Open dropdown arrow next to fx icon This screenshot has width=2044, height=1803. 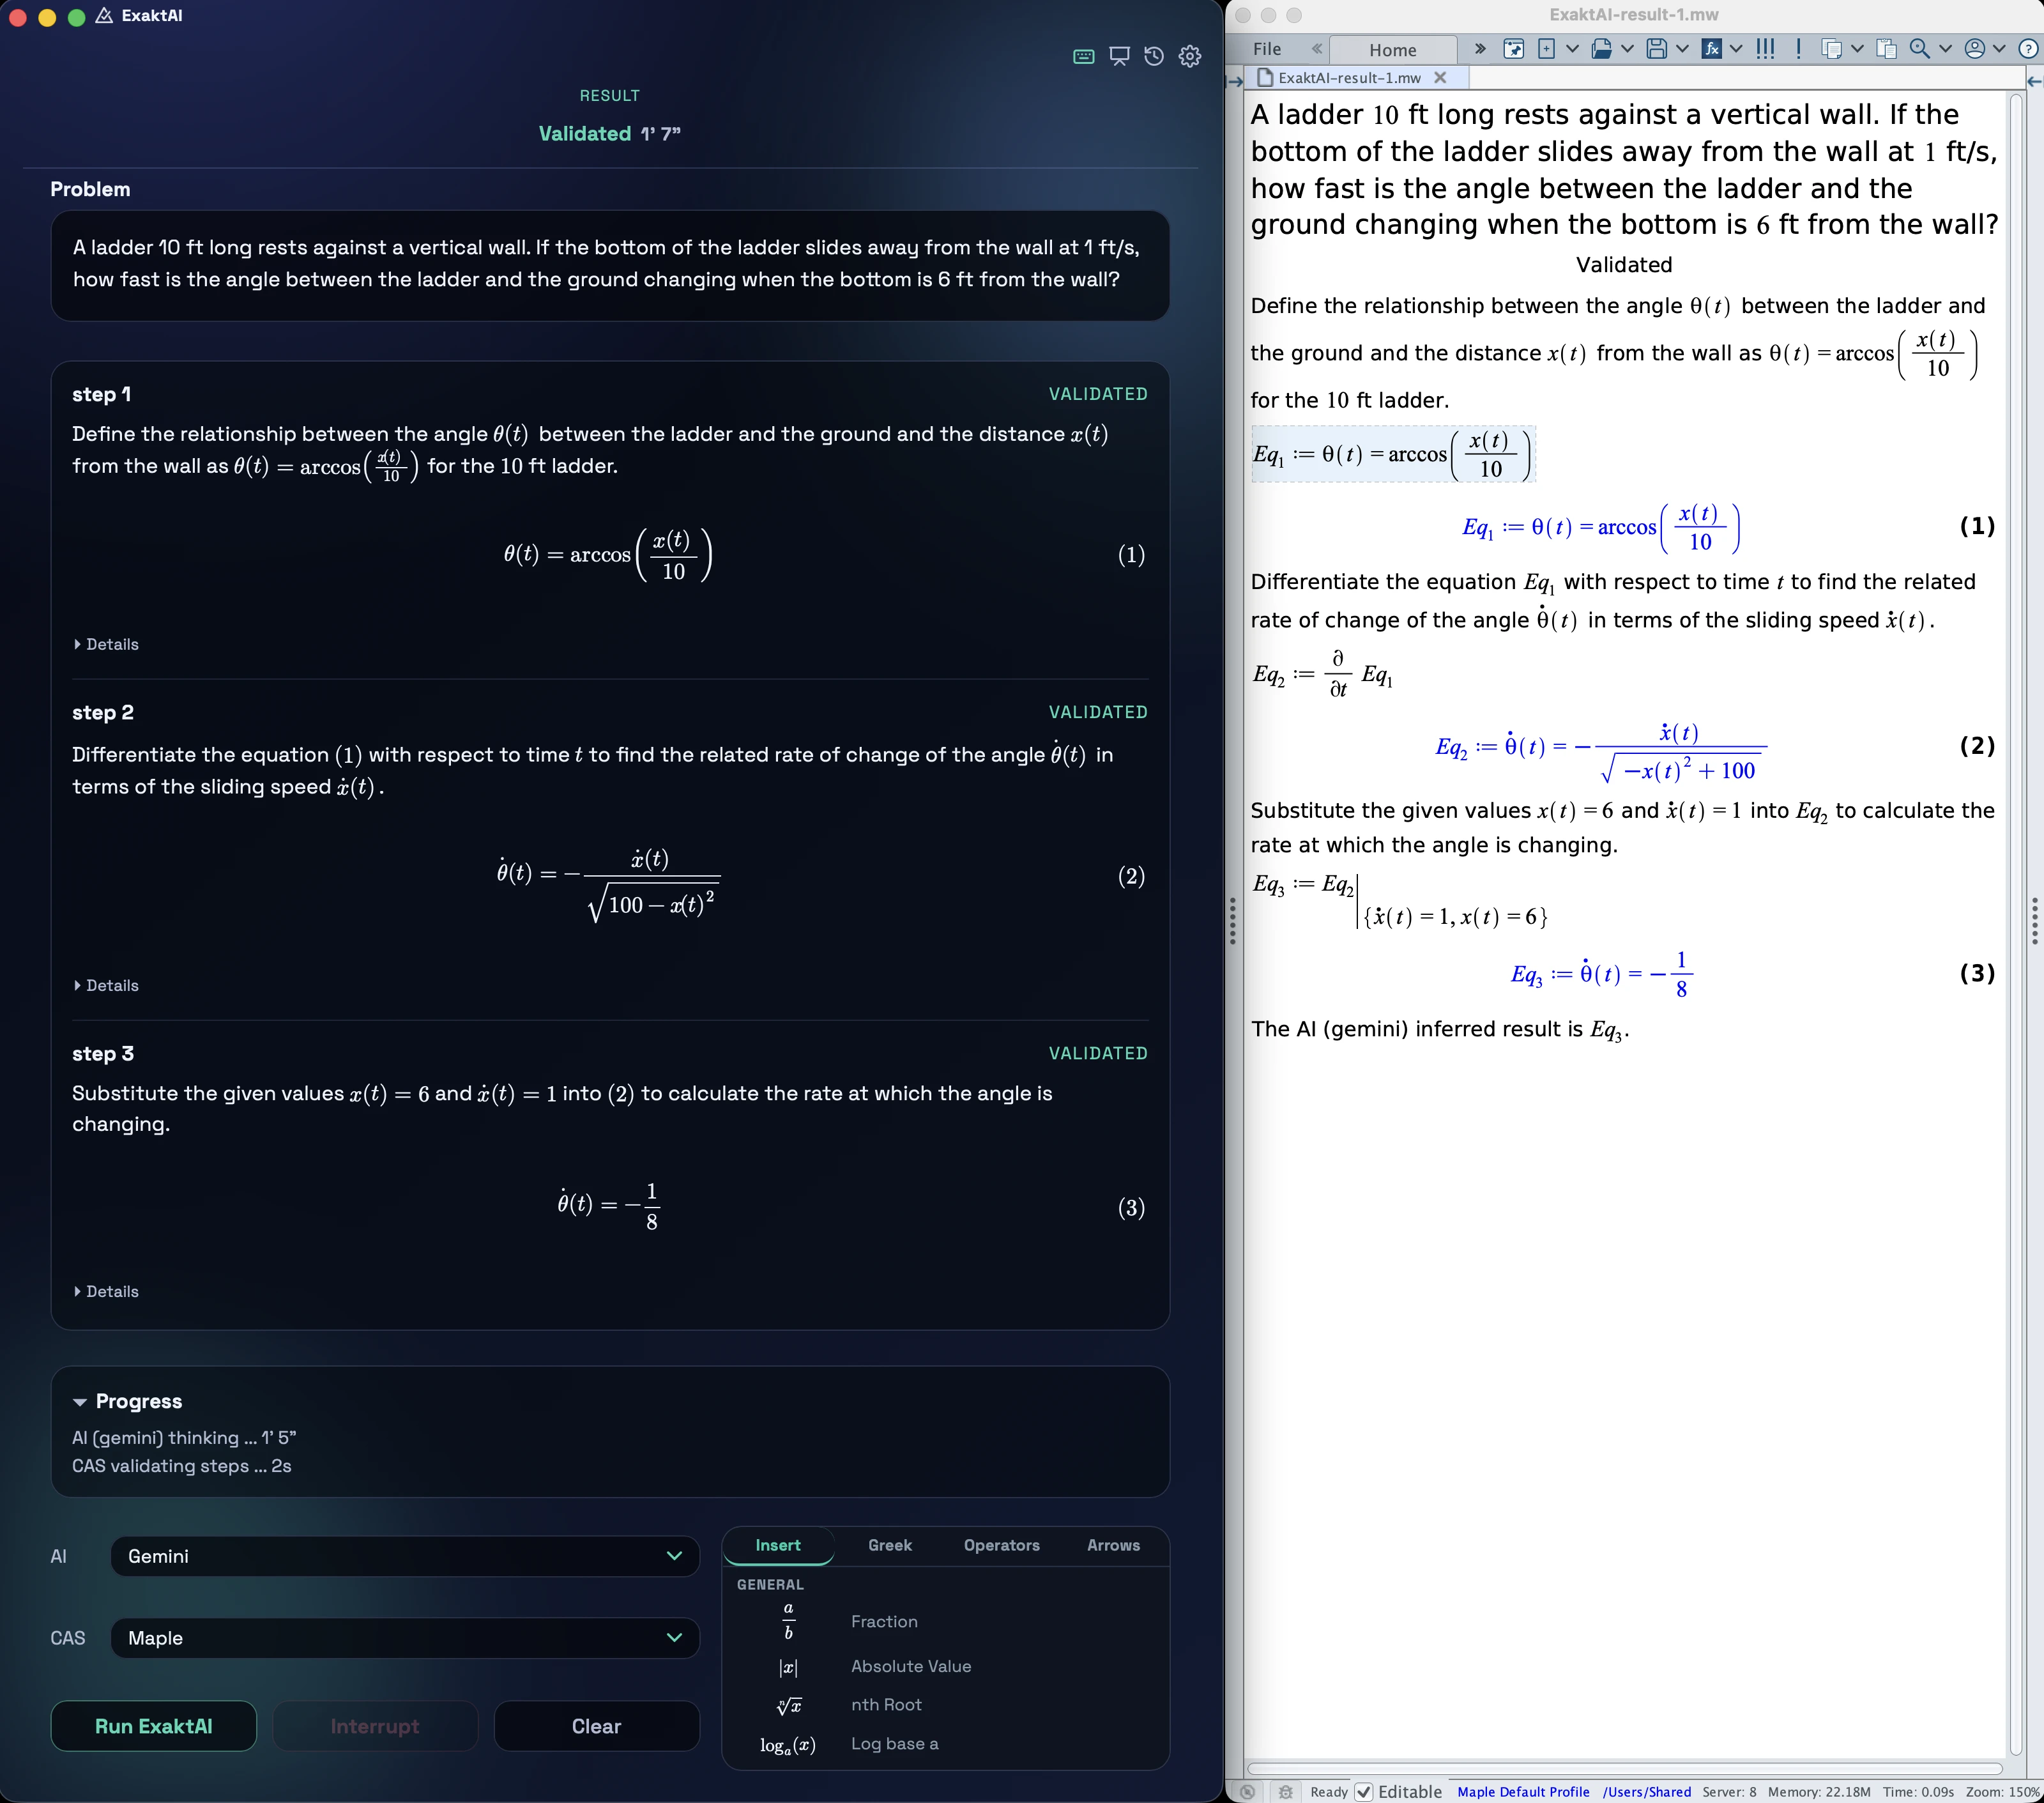coord(1736,49)
